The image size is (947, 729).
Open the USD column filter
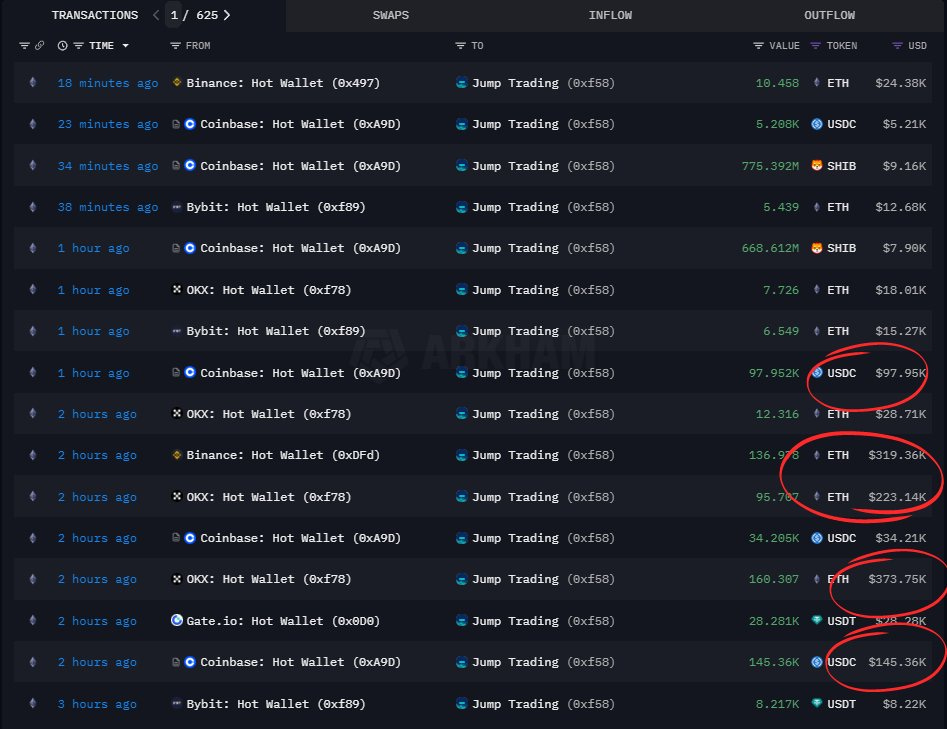pyautogui.click(x=897, y=46)
